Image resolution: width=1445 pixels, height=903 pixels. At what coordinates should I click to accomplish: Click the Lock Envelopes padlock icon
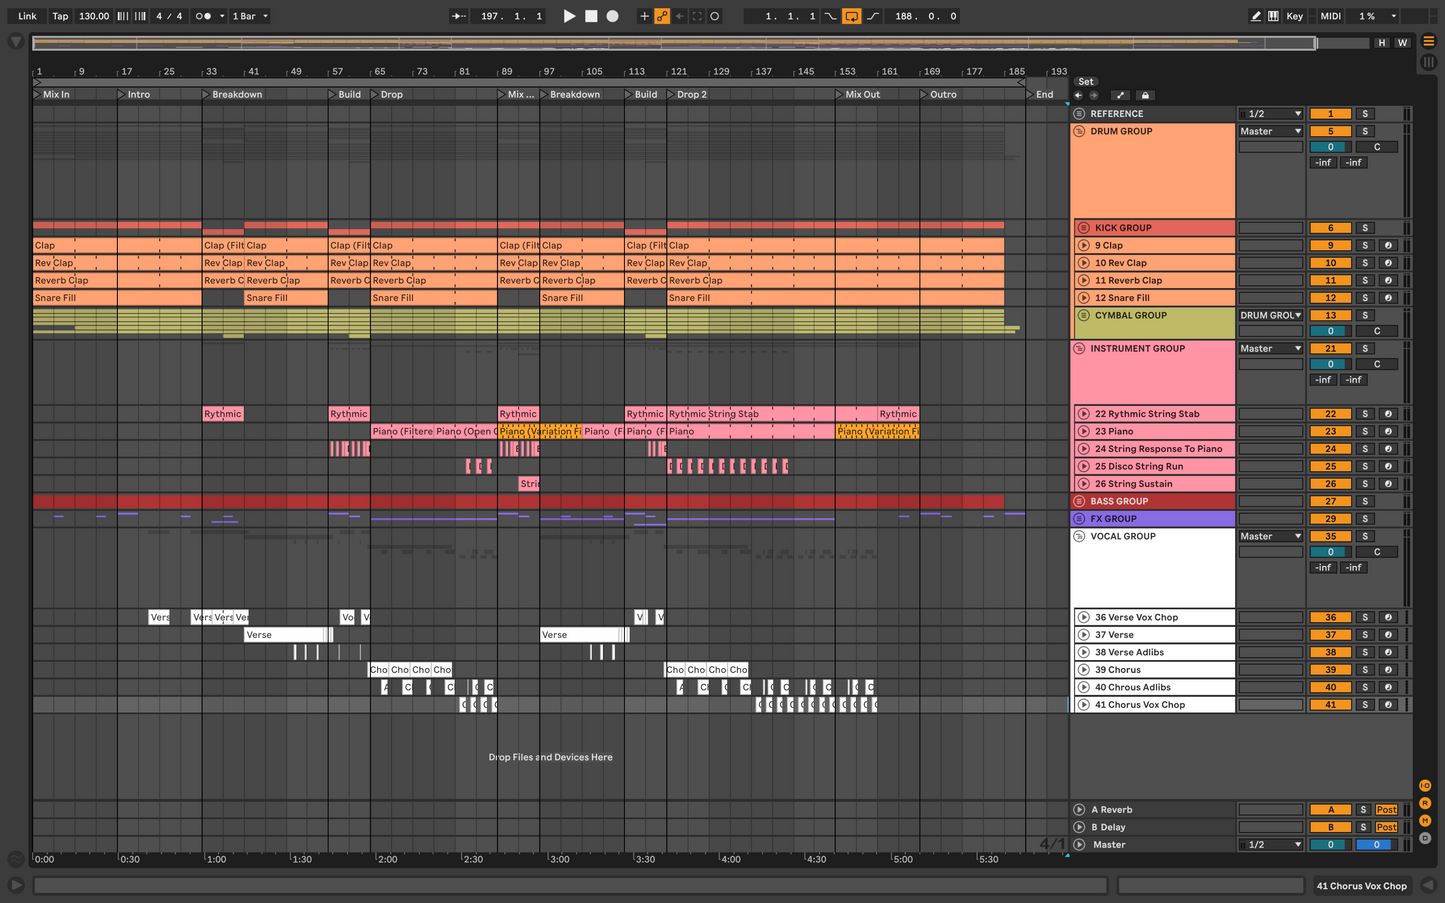pyautogui.click(x=1145, y=96)
